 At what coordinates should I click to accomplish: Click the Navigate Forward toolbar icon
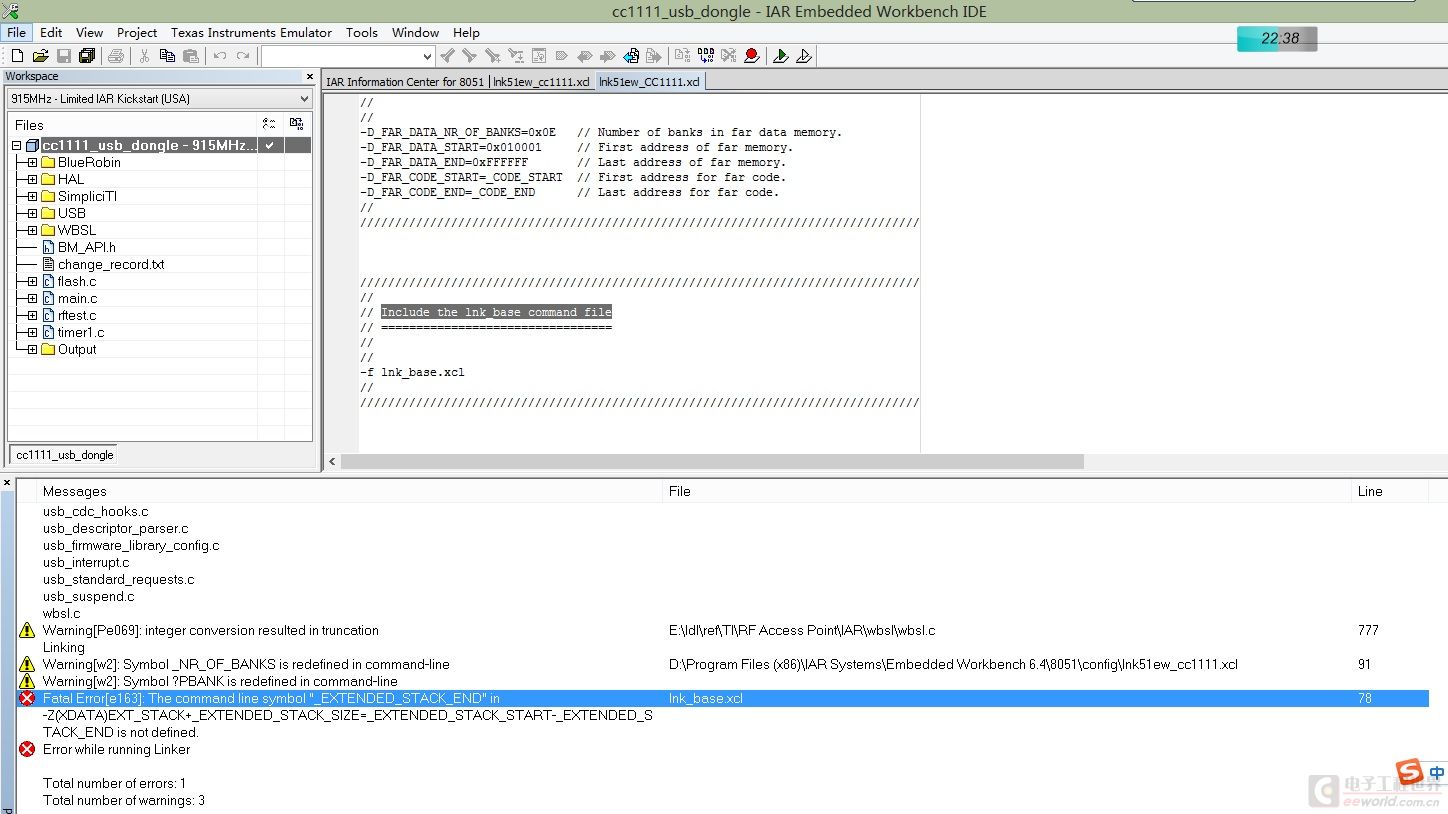click(653, 56)
